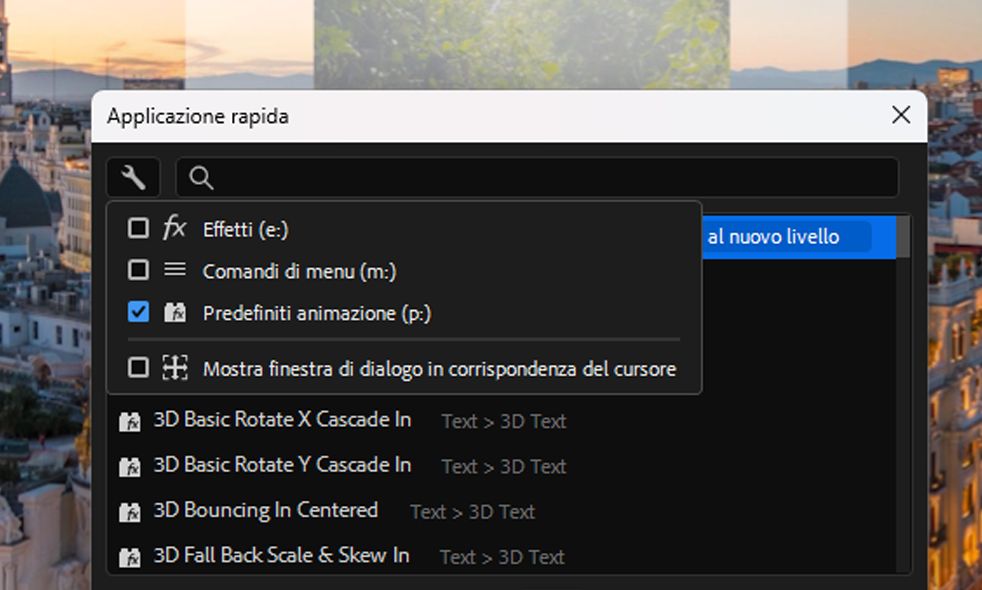Image resolution: width=982 pixels, height=590 pixels.
Task: Click Mostra finestra di dialogo option text
Action: [439, 370]
